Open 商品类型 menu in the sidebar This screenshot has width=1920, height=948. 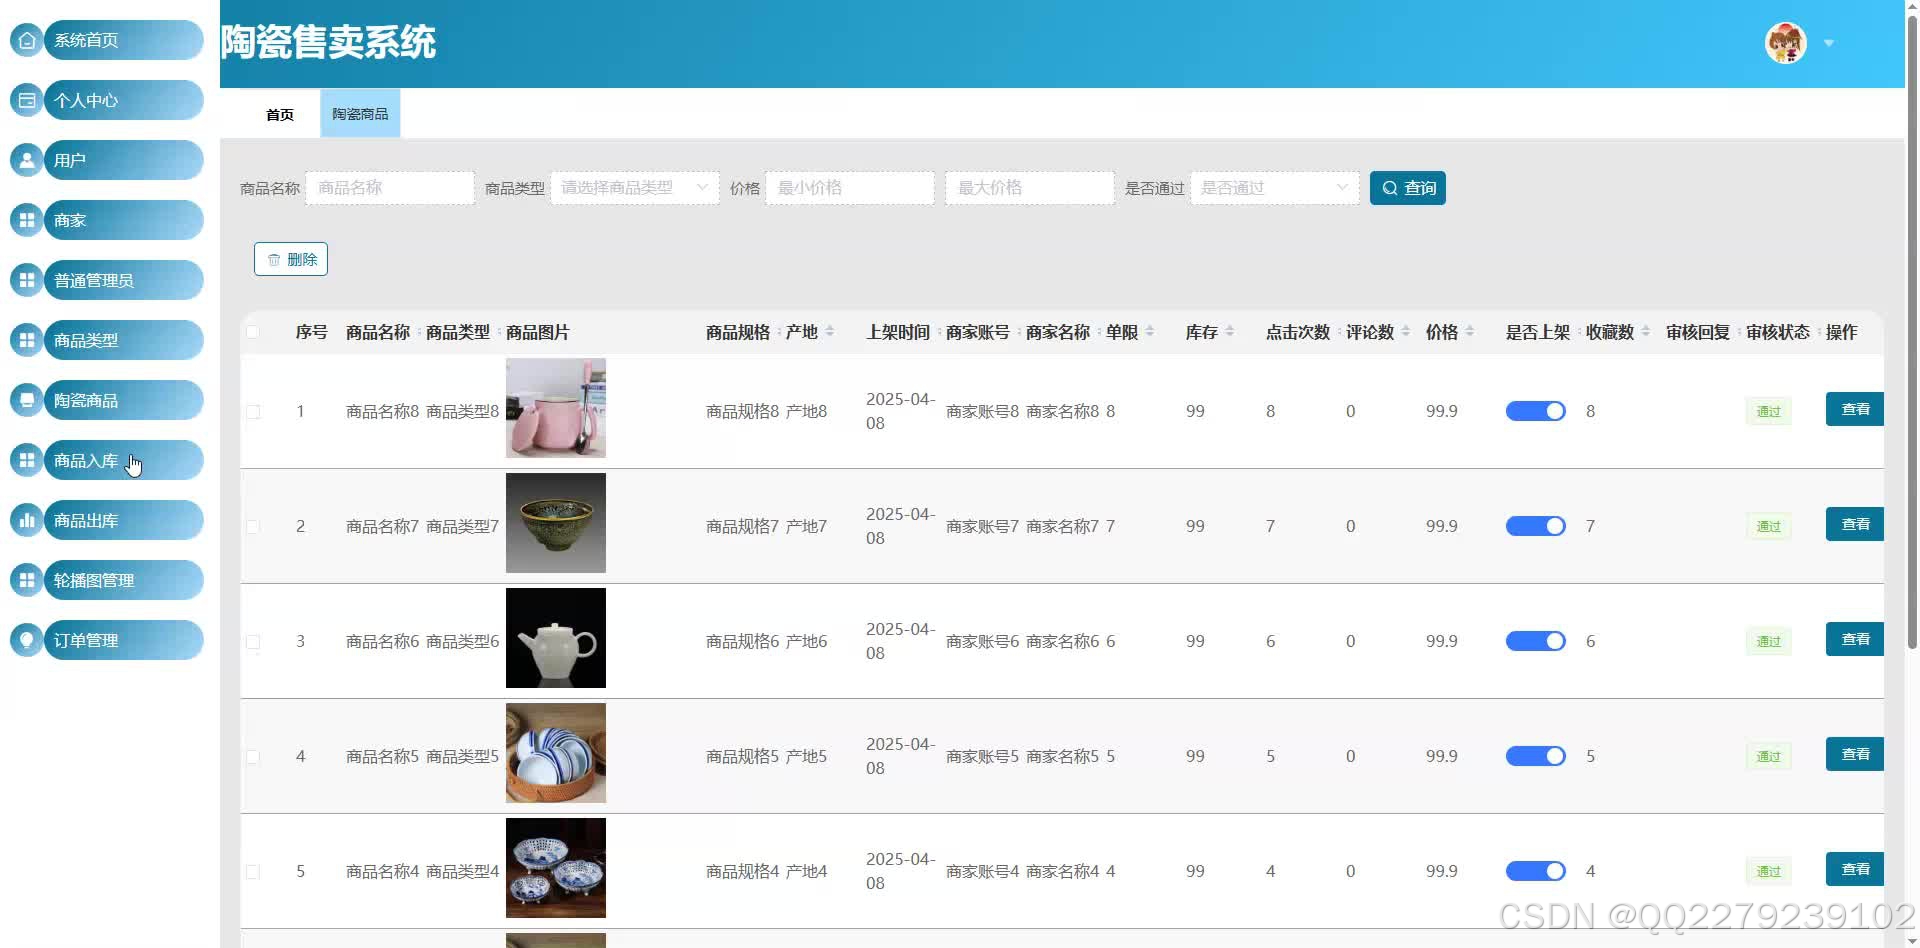tap(124, 340)
